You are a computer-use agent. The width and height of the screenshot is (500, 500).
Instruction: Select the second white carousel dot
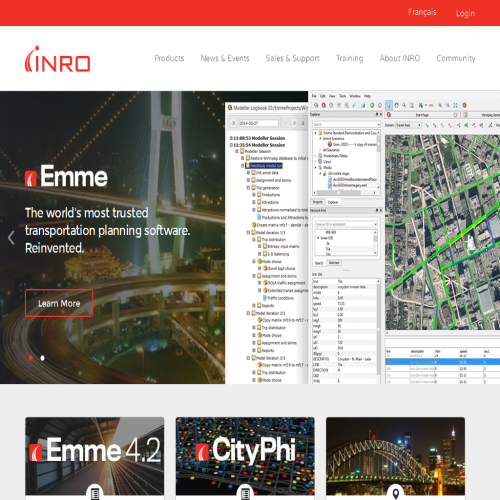click(42, 358)
